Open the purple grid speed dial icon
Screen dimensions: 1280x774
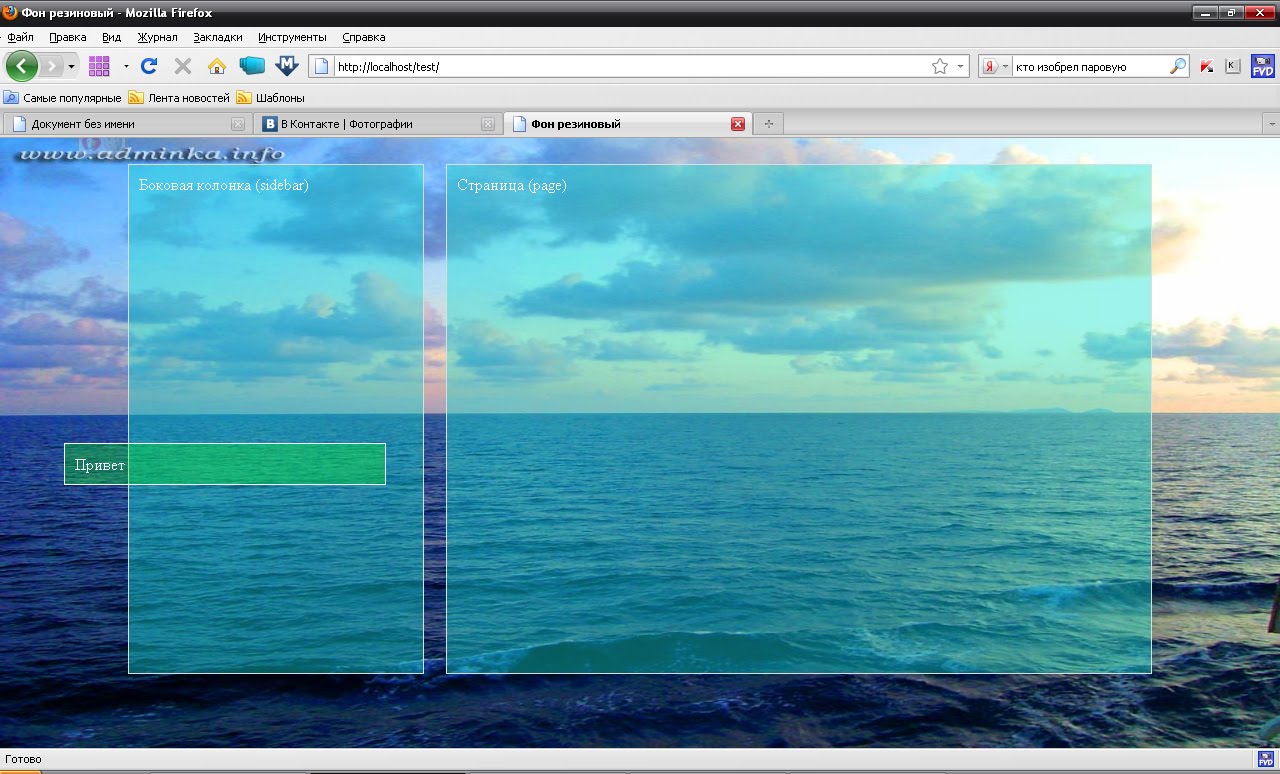99,66
